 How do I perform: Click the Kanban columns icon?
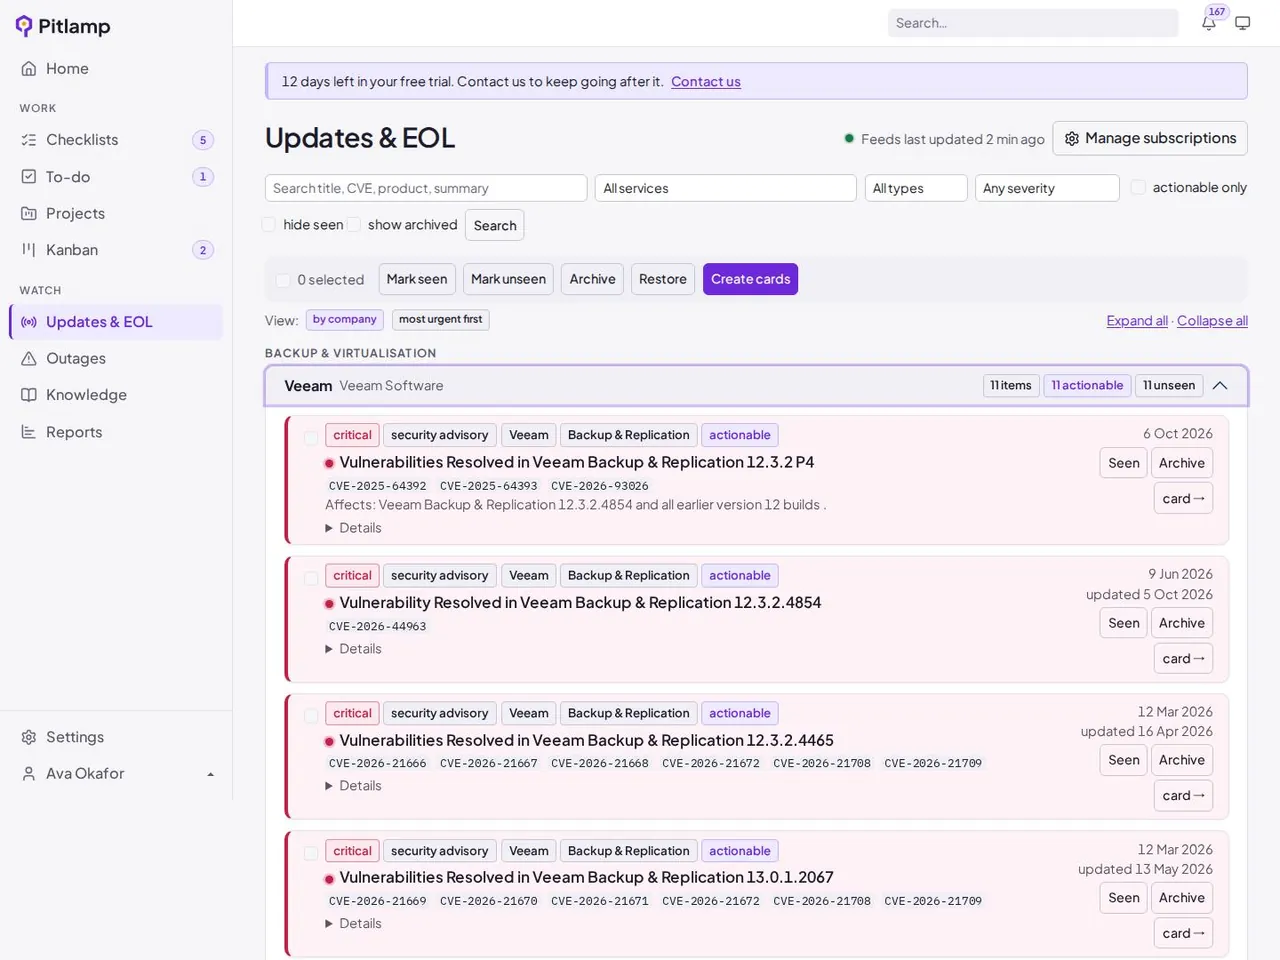[x=29, y=250]
